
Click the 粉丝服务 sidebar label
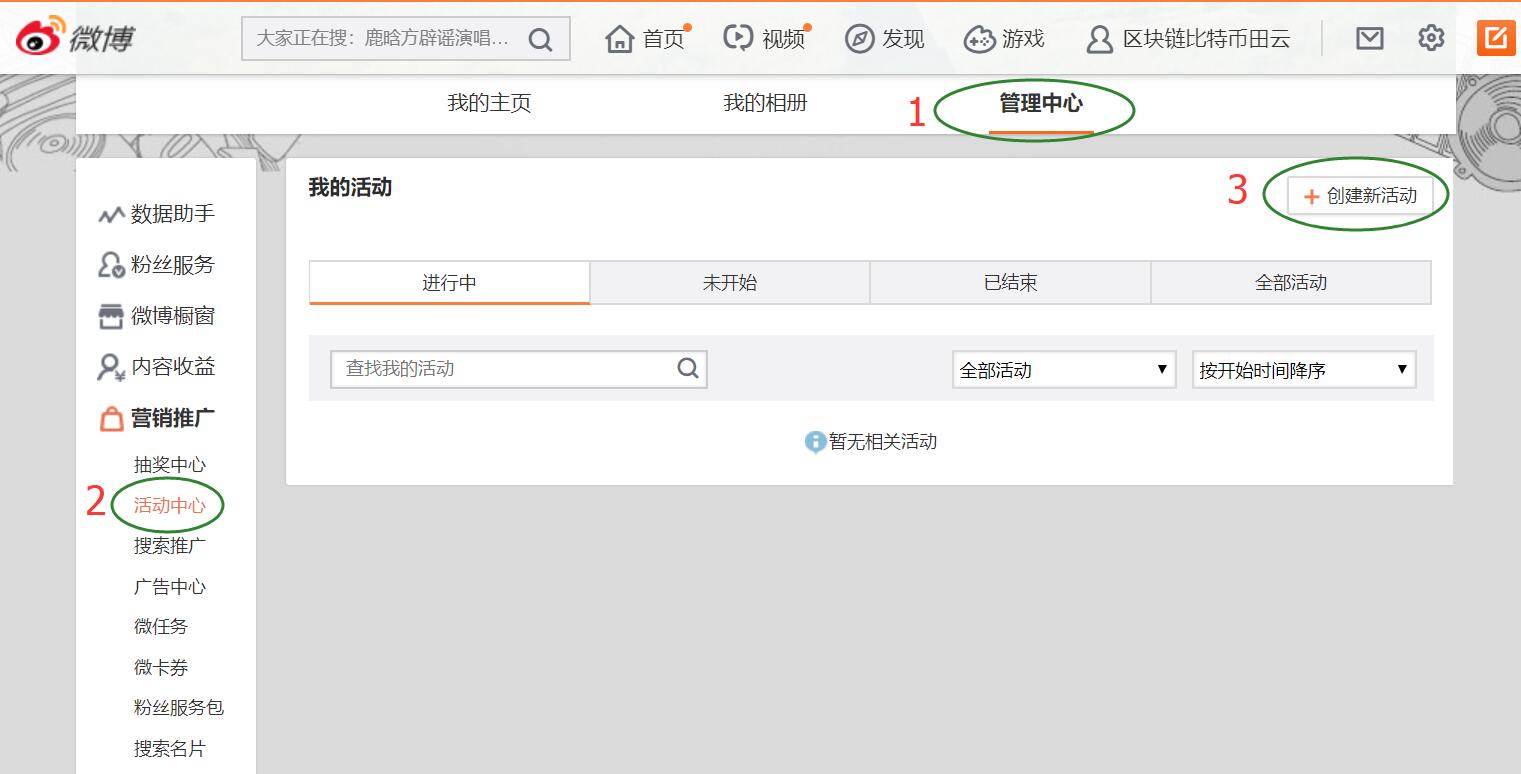click(x=173, y=265)
